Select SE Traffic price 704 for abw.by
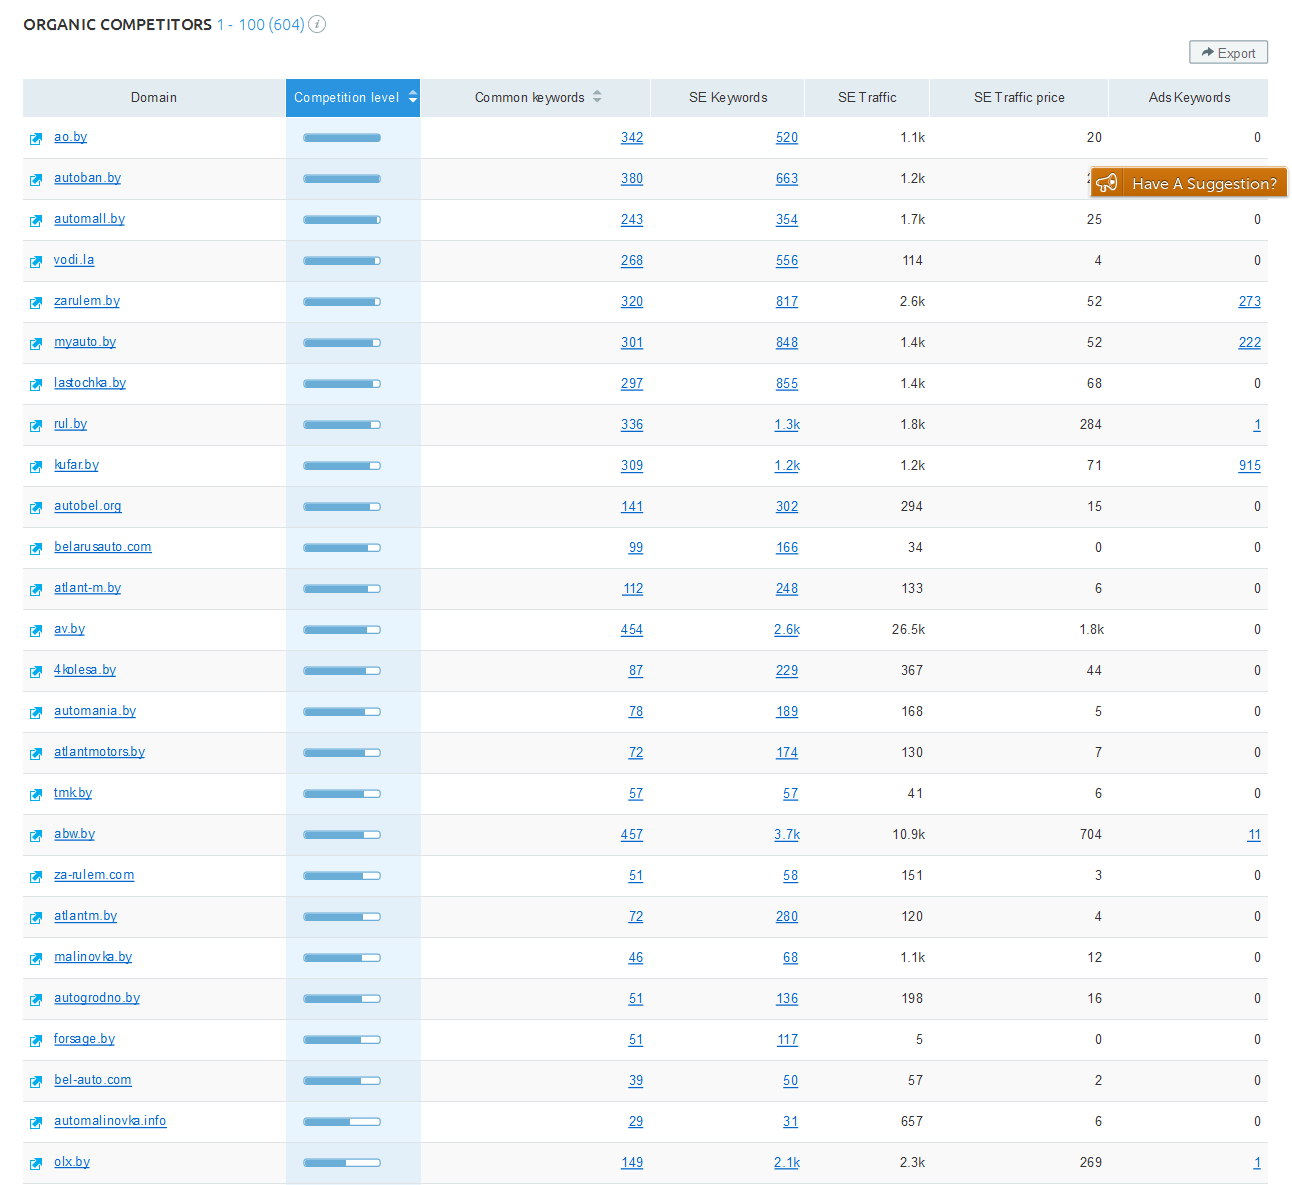The width and height of the screenshot is (1292, 1185). 1091,835
